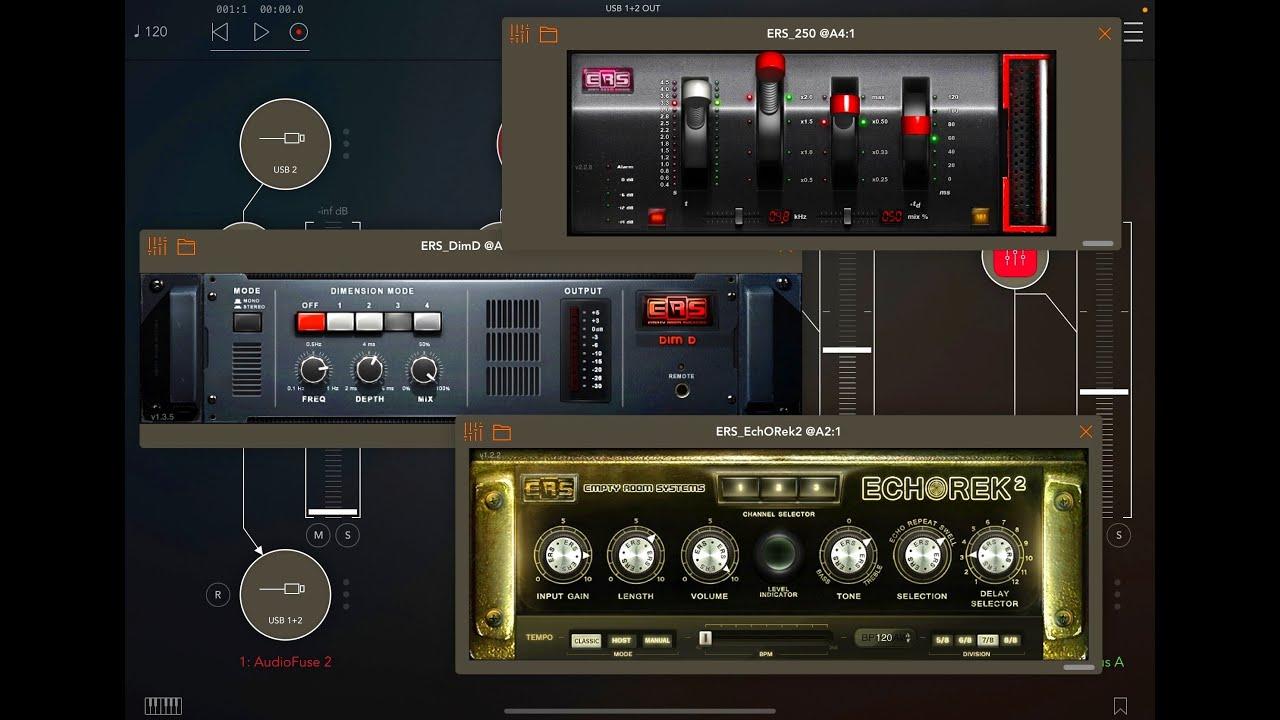Select HOST tempo mode in Echorek
Viewport: 1280px width, 720px height.
tap(621, 640)
